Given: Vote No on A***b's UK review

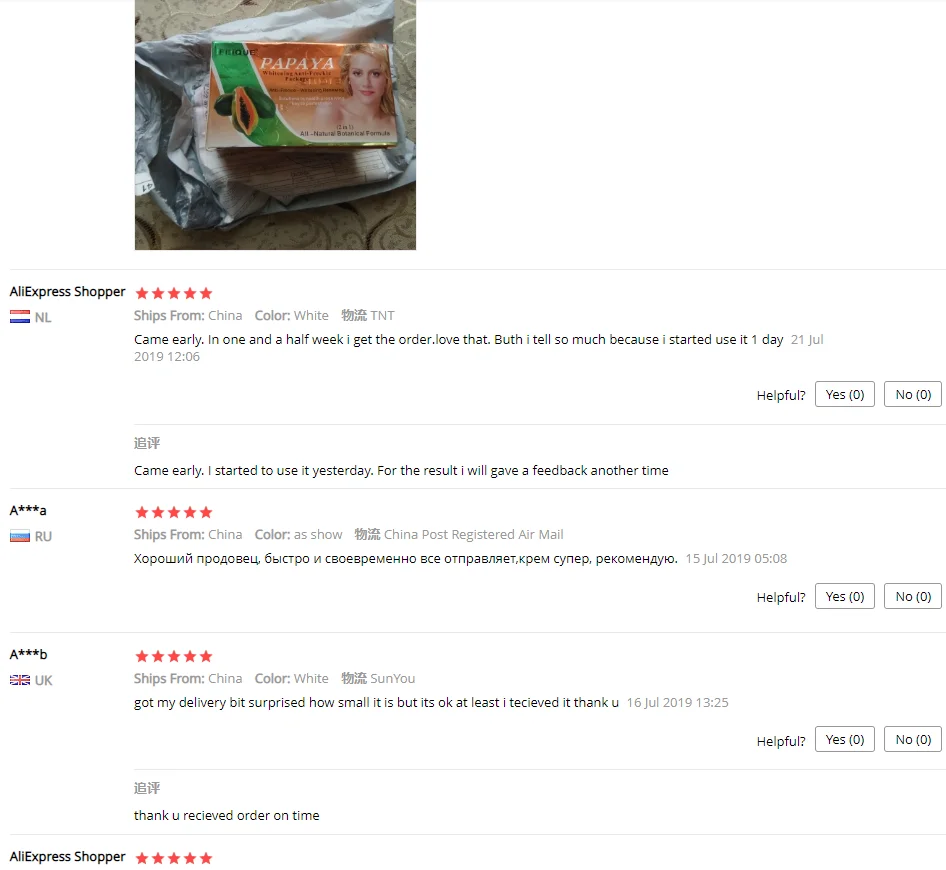Looking at the screenshot, I should tap(913, 739).
